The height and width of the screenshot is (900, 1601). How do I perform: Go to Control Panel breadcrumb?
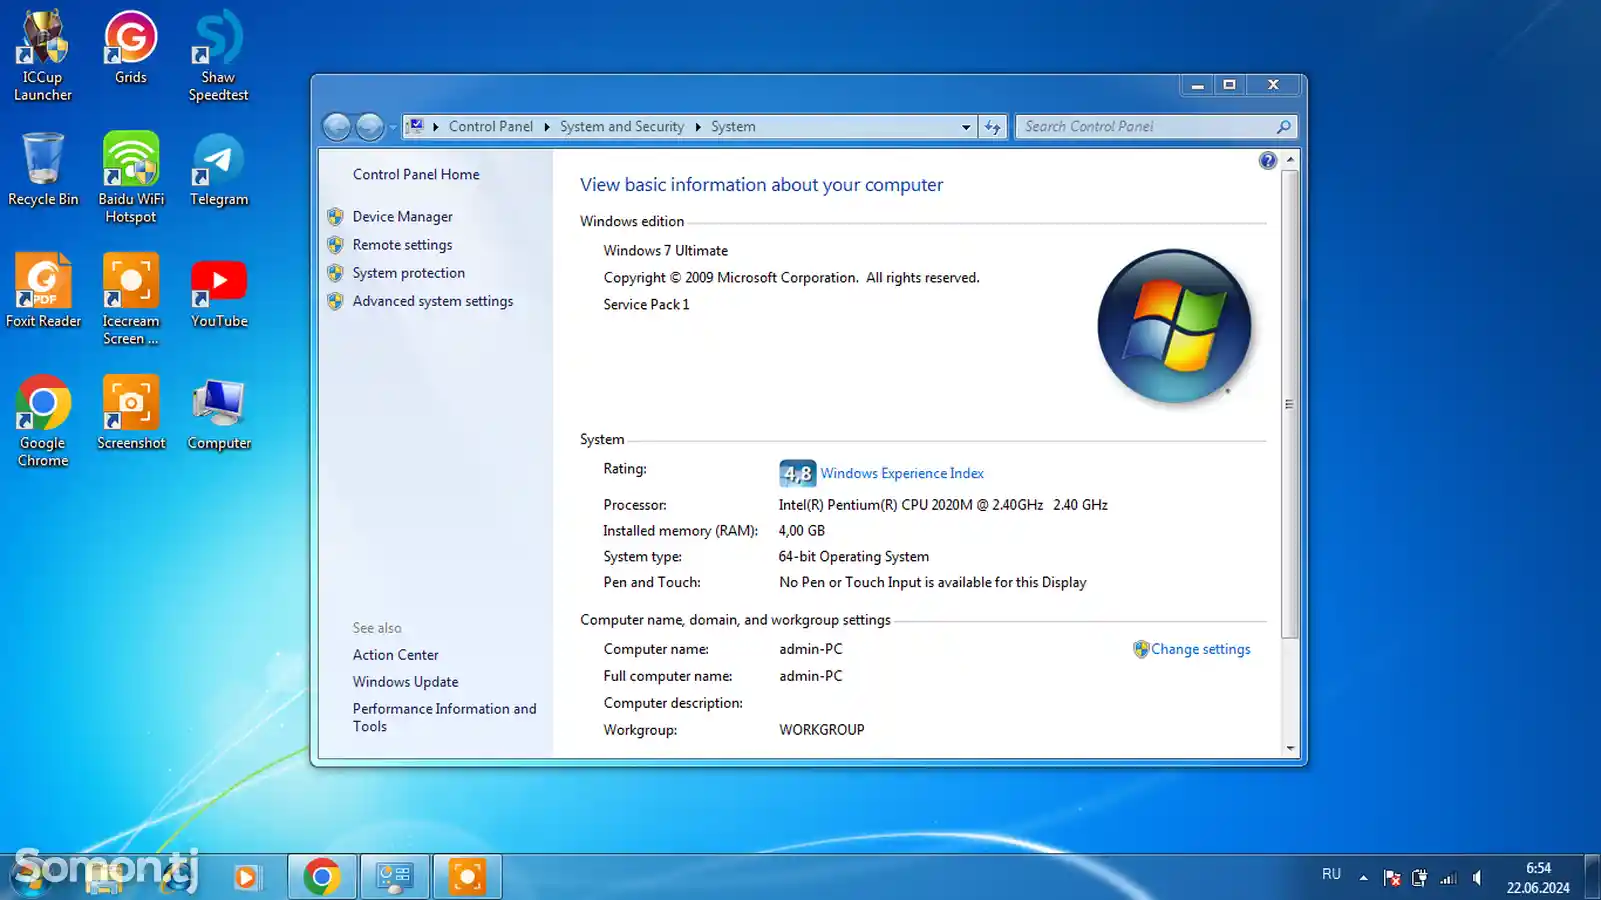coord(490,127)
